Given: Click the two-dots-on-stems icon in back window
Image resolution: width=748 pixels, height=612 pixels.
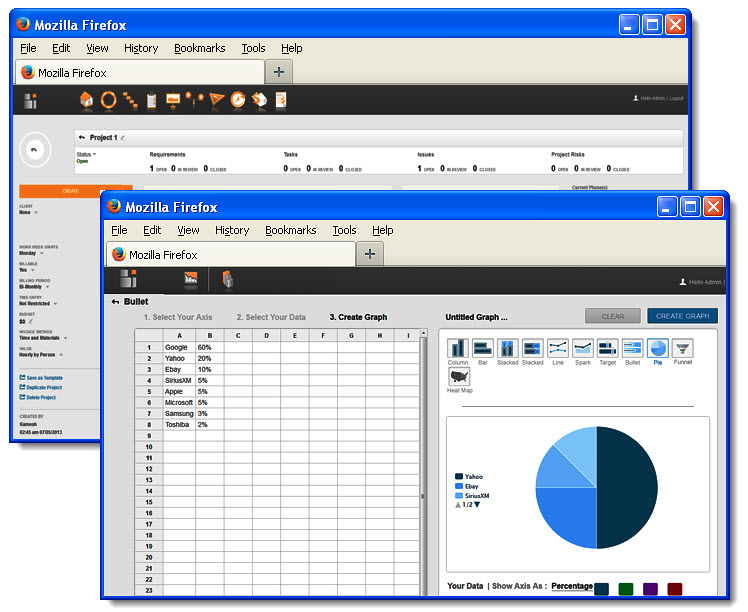Looking at the screenshot, I should coord(195,99).
